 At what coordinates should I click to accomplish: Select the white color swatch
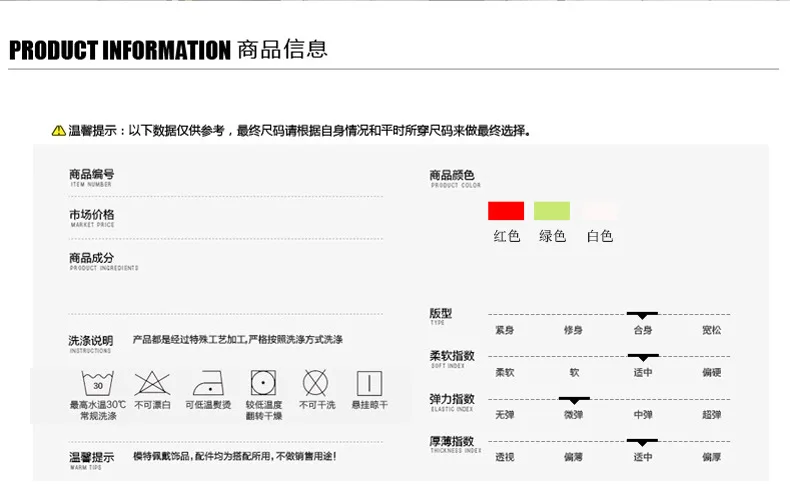pos(599,210)
